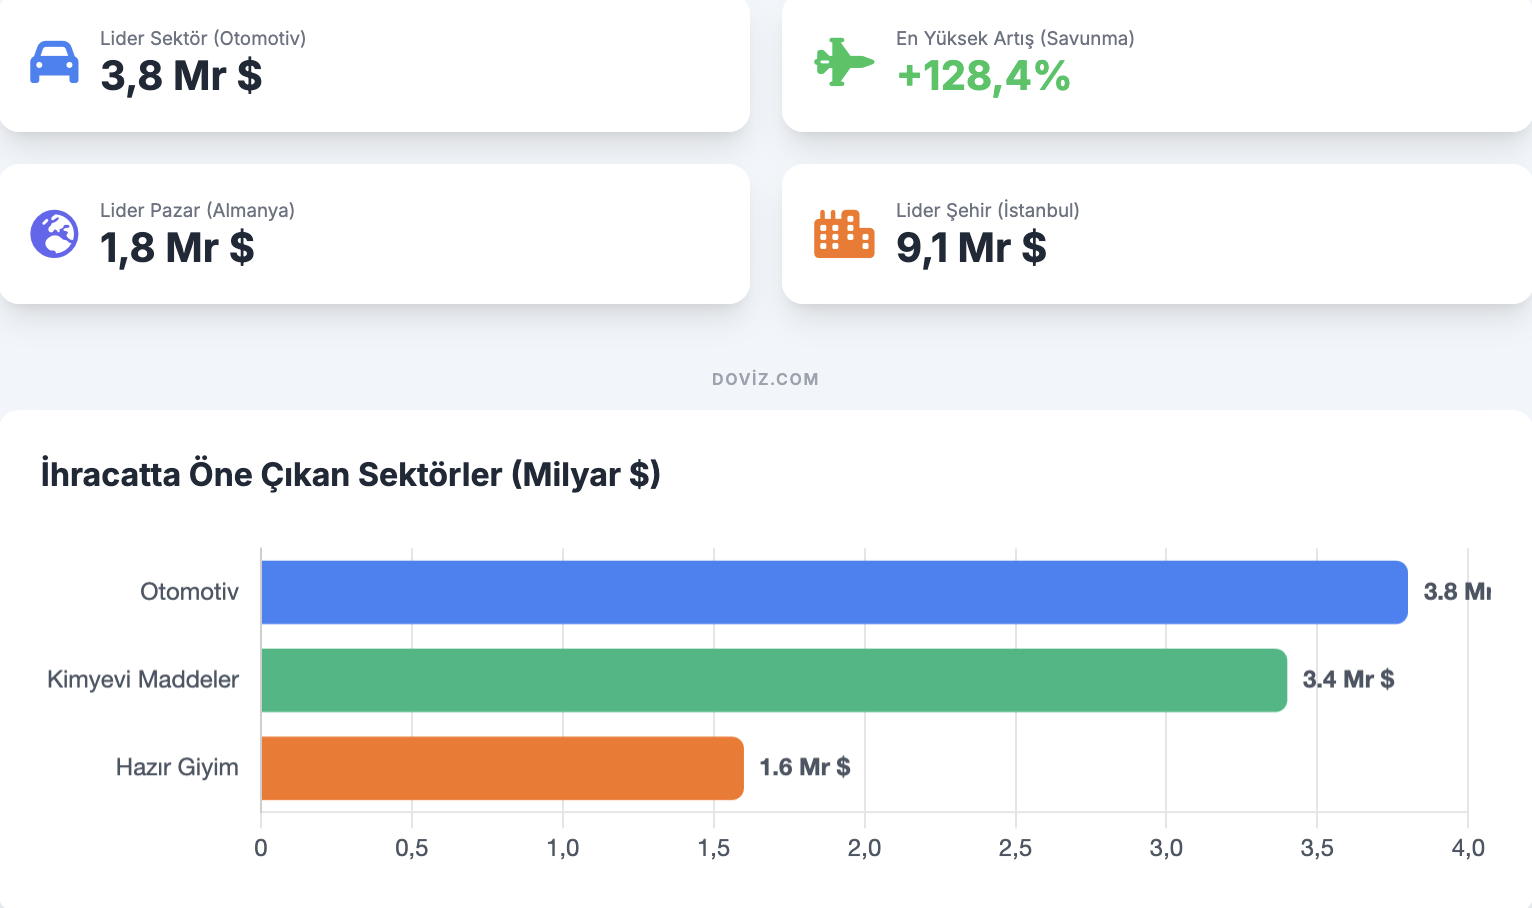Click the blue Otomotiv bar
Viewport: 1532px width, 908px height.
[x=834, y=592]
